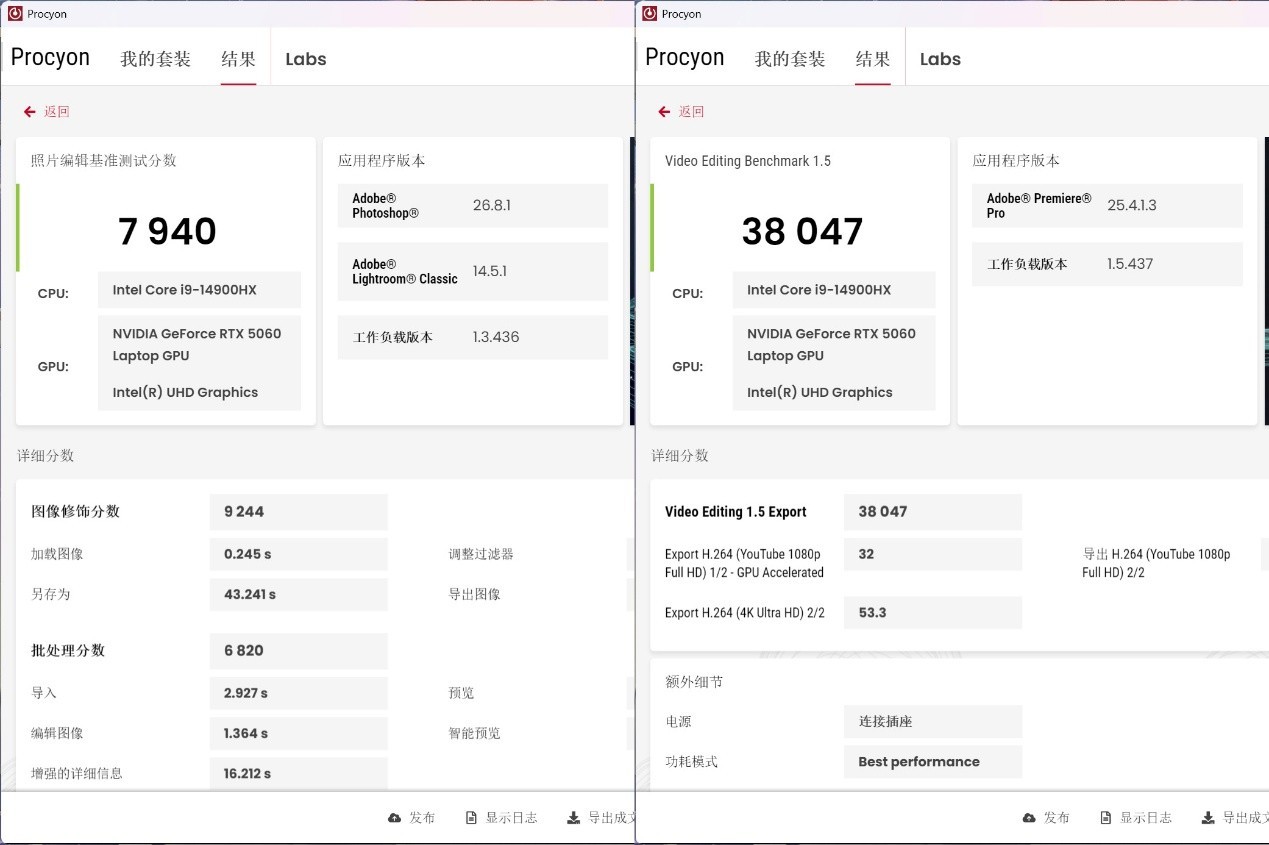Click 另存为 value 43.241 s

pos(298,594)
